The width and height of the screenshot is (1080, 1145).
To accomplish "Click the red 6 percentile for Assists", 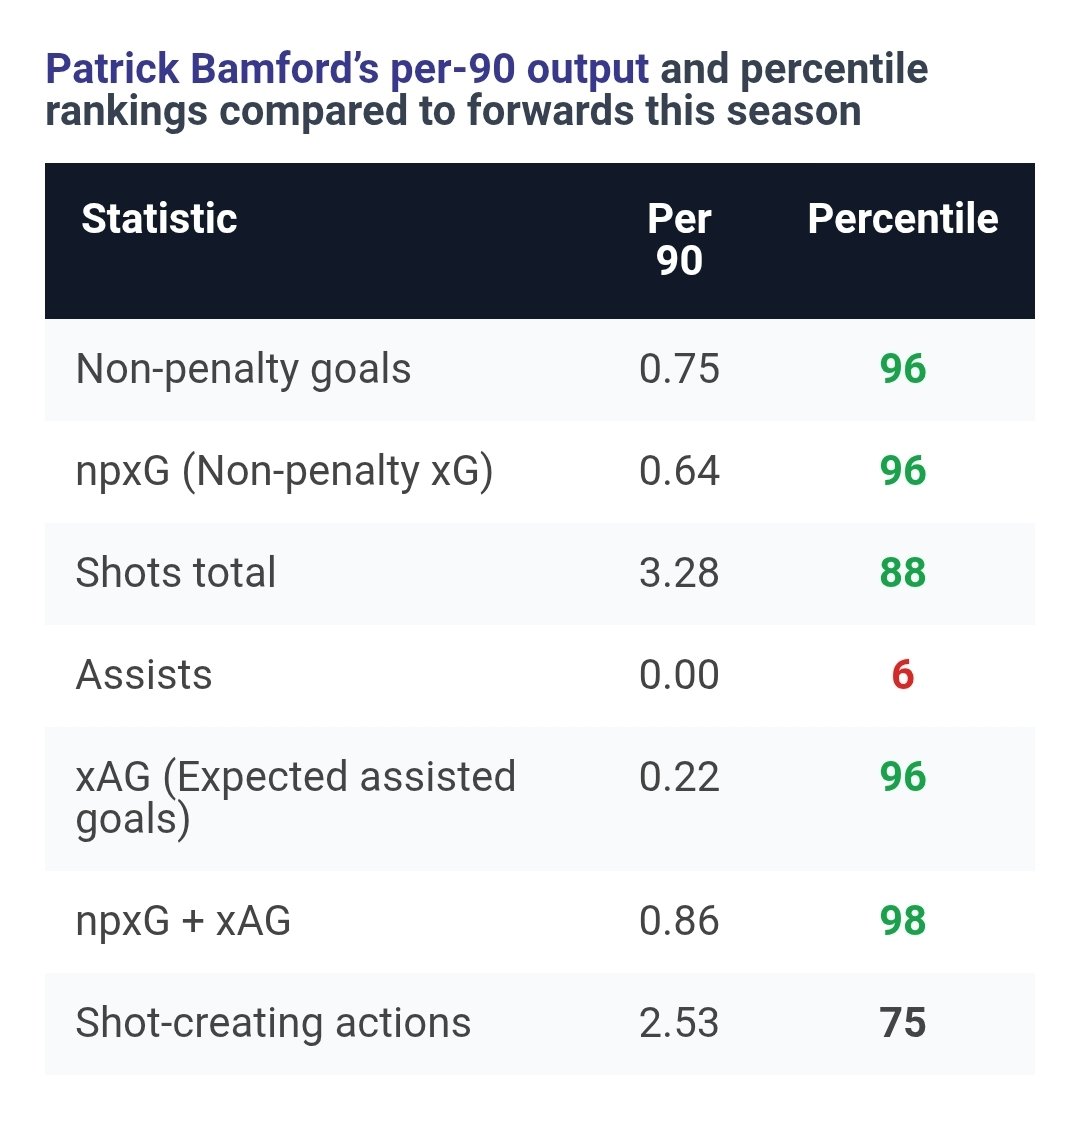I will tap(903, 675).
